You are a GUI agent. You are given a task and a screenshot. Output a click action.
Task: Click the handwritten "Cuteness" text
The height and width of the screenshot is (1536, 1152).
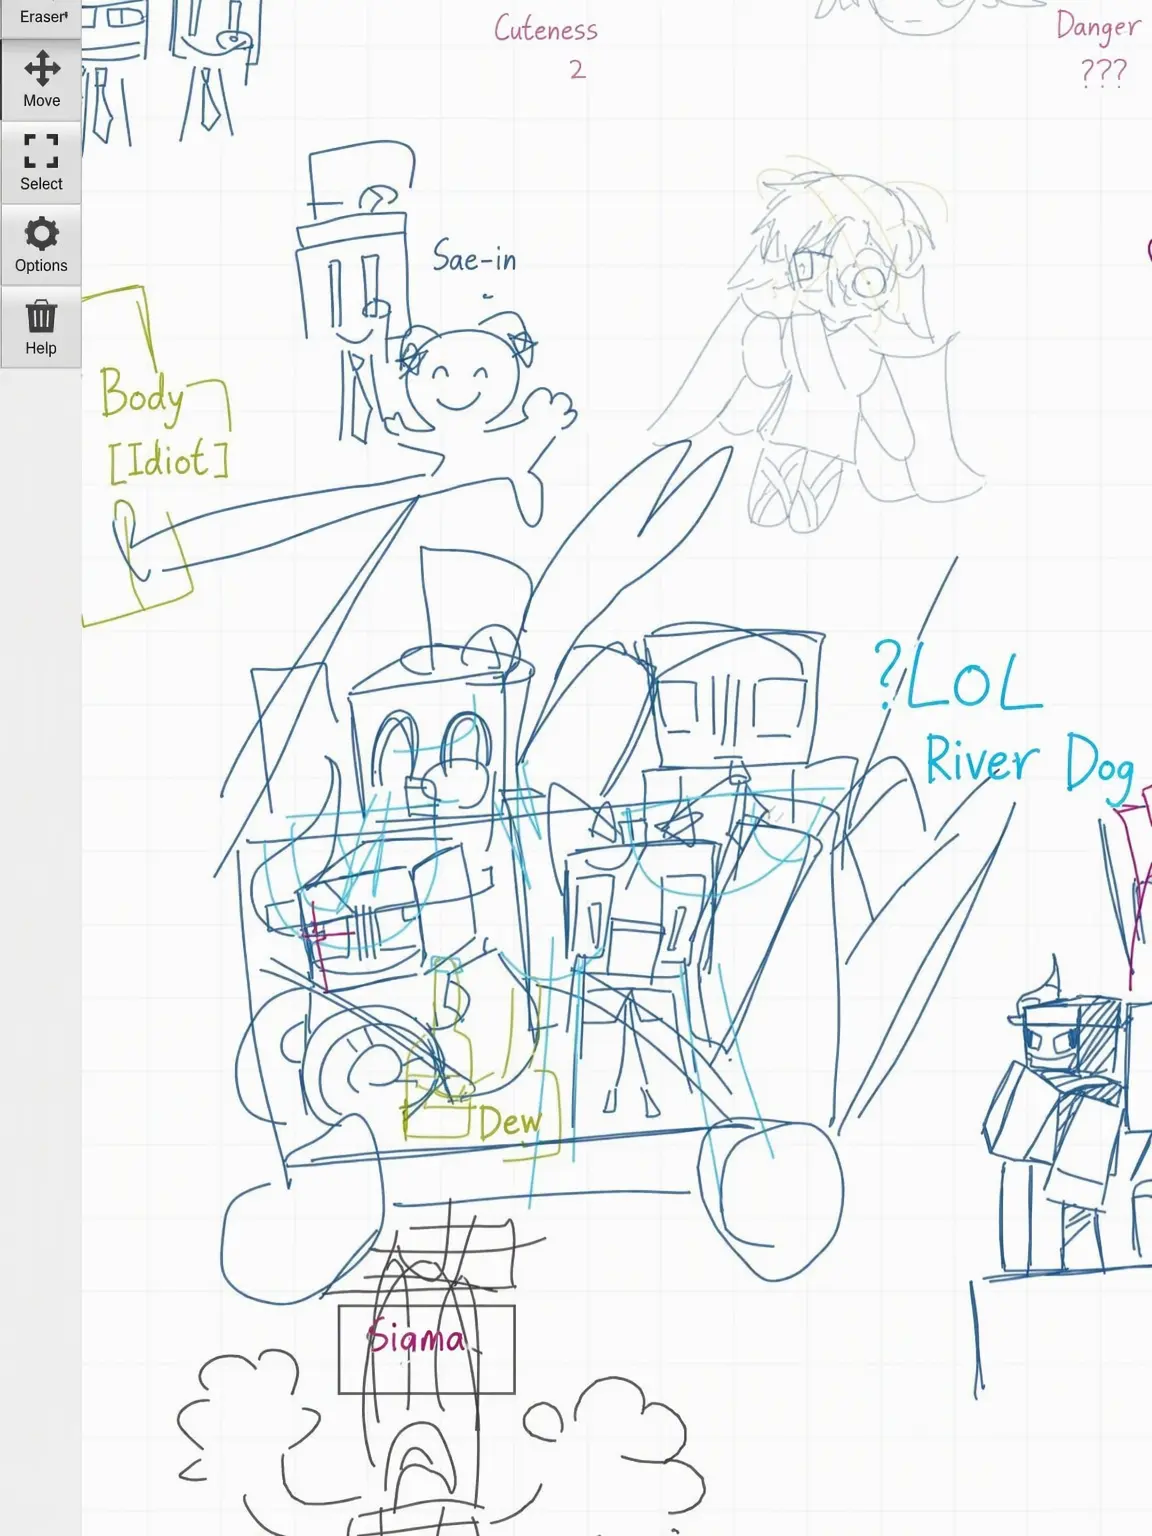click(x=546, y=29)
